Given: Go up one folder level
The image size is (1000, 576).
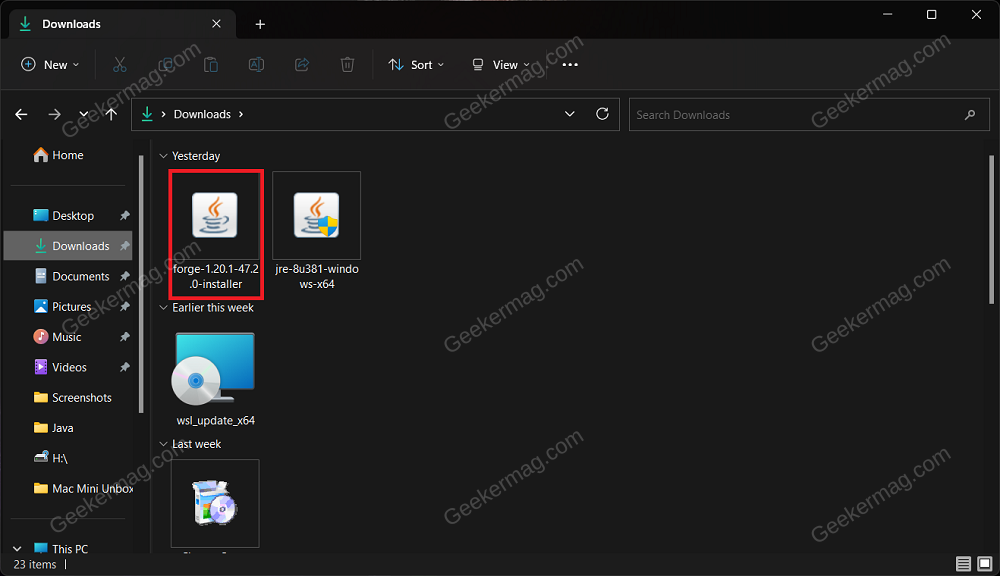Looking at the screenshot, I should pos(112,114).
